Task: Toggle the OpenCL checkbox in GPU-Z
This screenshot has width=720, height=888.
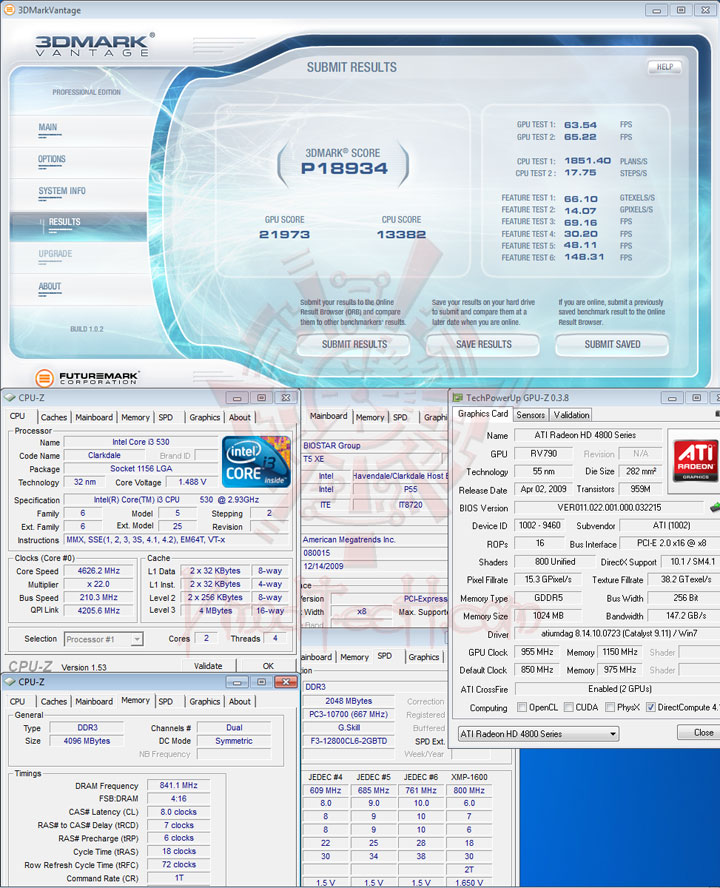Action: coord(522,707)
